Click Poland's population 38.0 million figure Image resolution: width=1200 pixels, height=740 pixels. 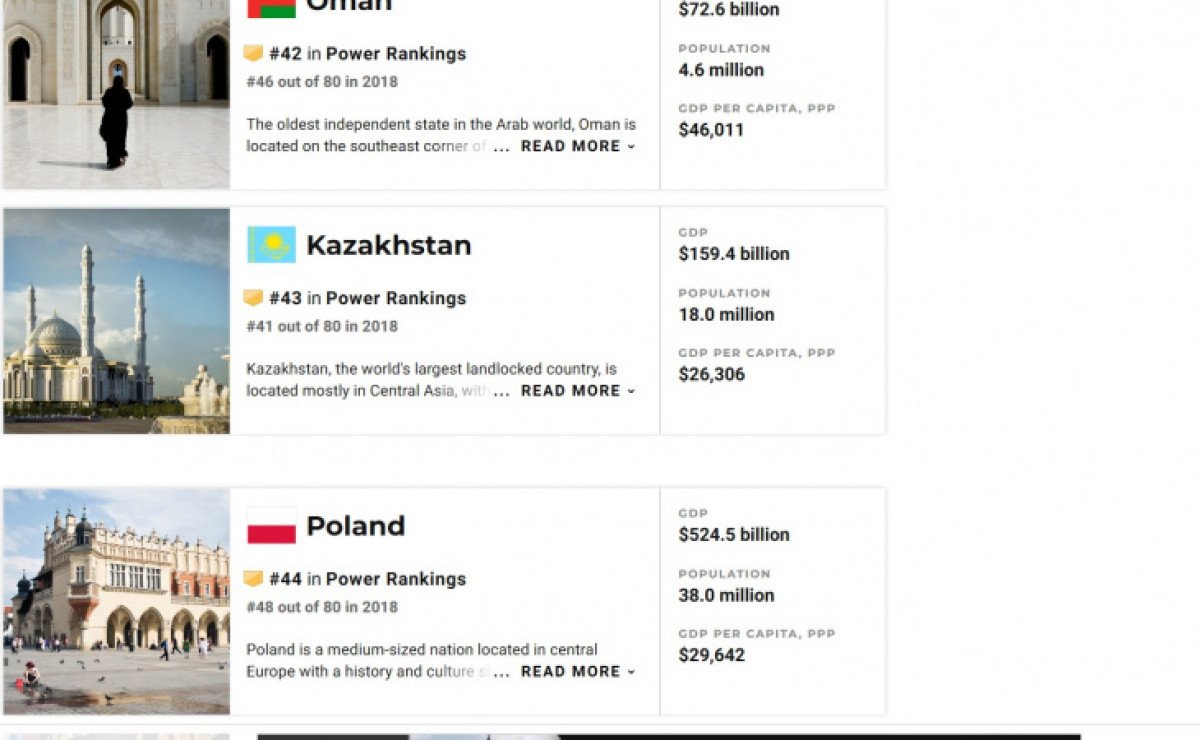point(726,595)
